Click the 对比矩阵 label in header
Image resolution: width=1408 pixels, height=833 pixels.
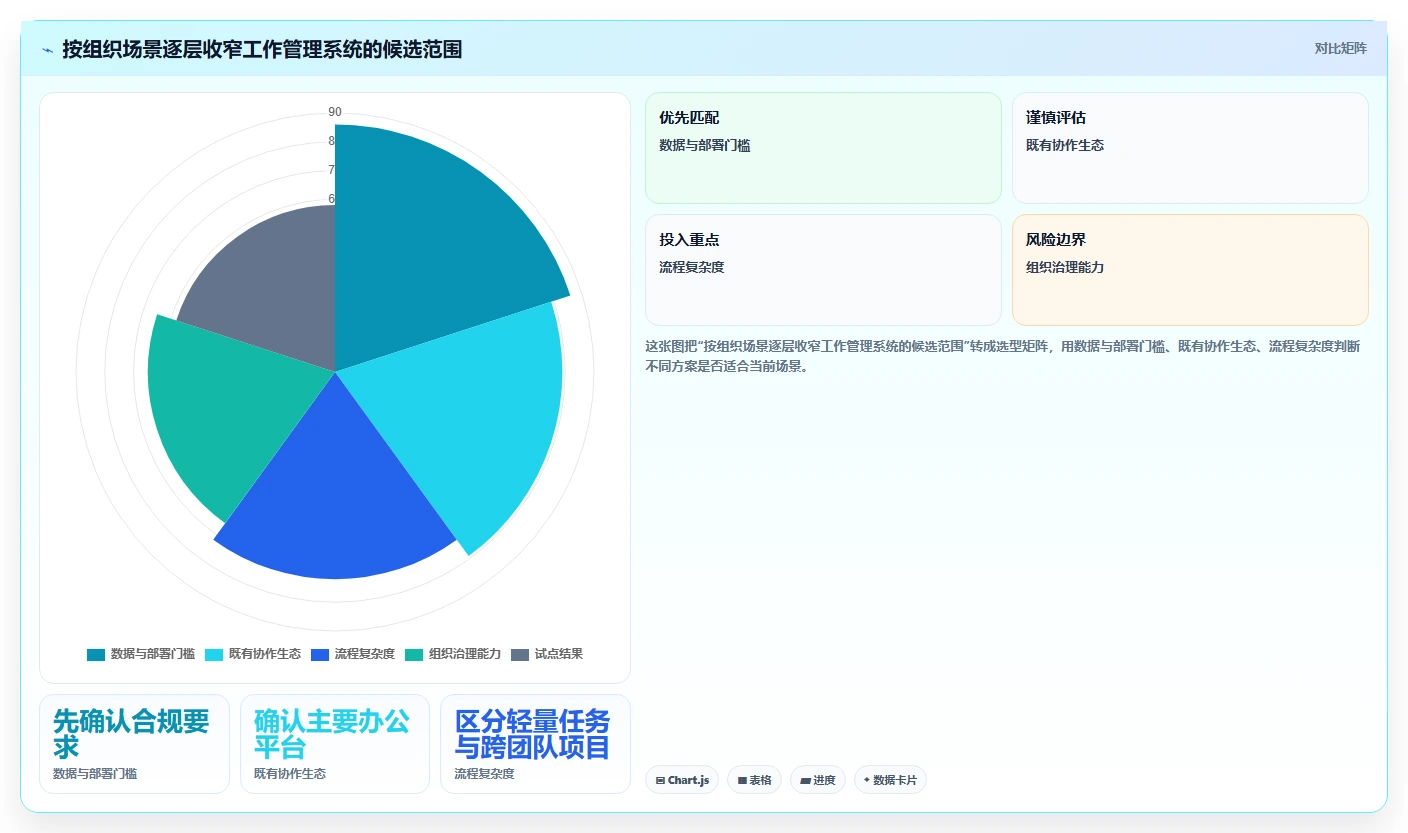pyautogui.click(x=1340, y=48)
